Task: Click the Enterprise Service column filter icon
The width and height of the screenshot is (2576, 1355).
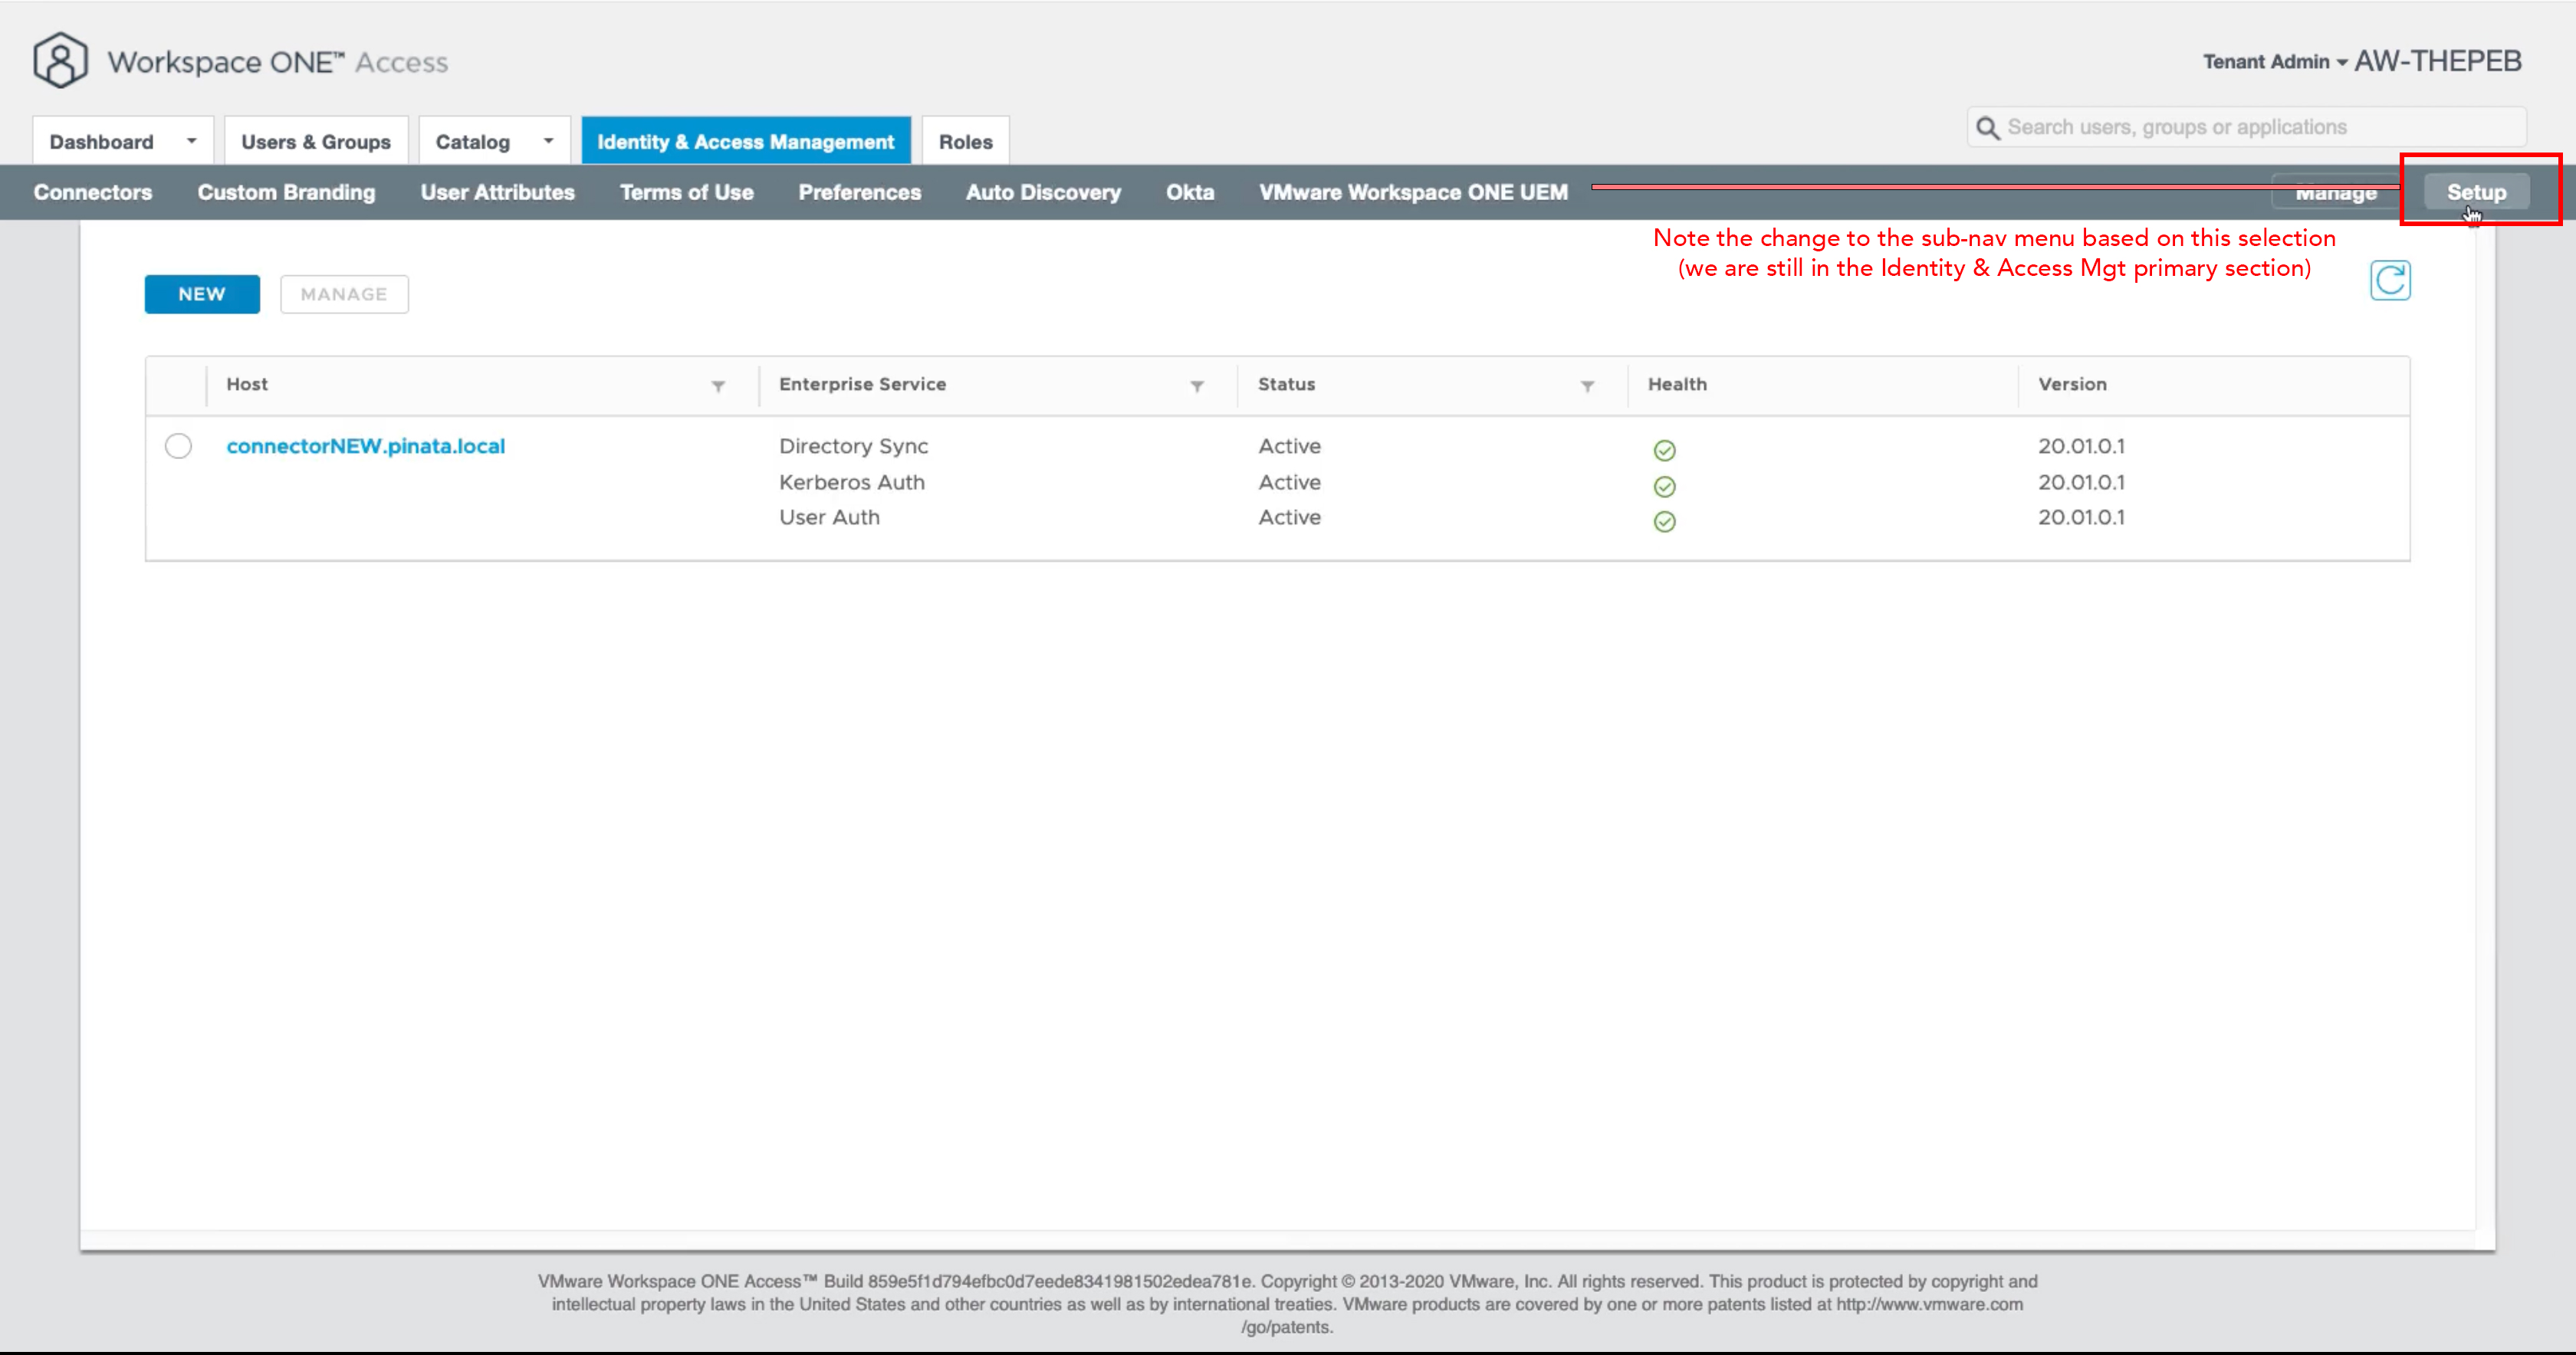Action: point(1197,386)
